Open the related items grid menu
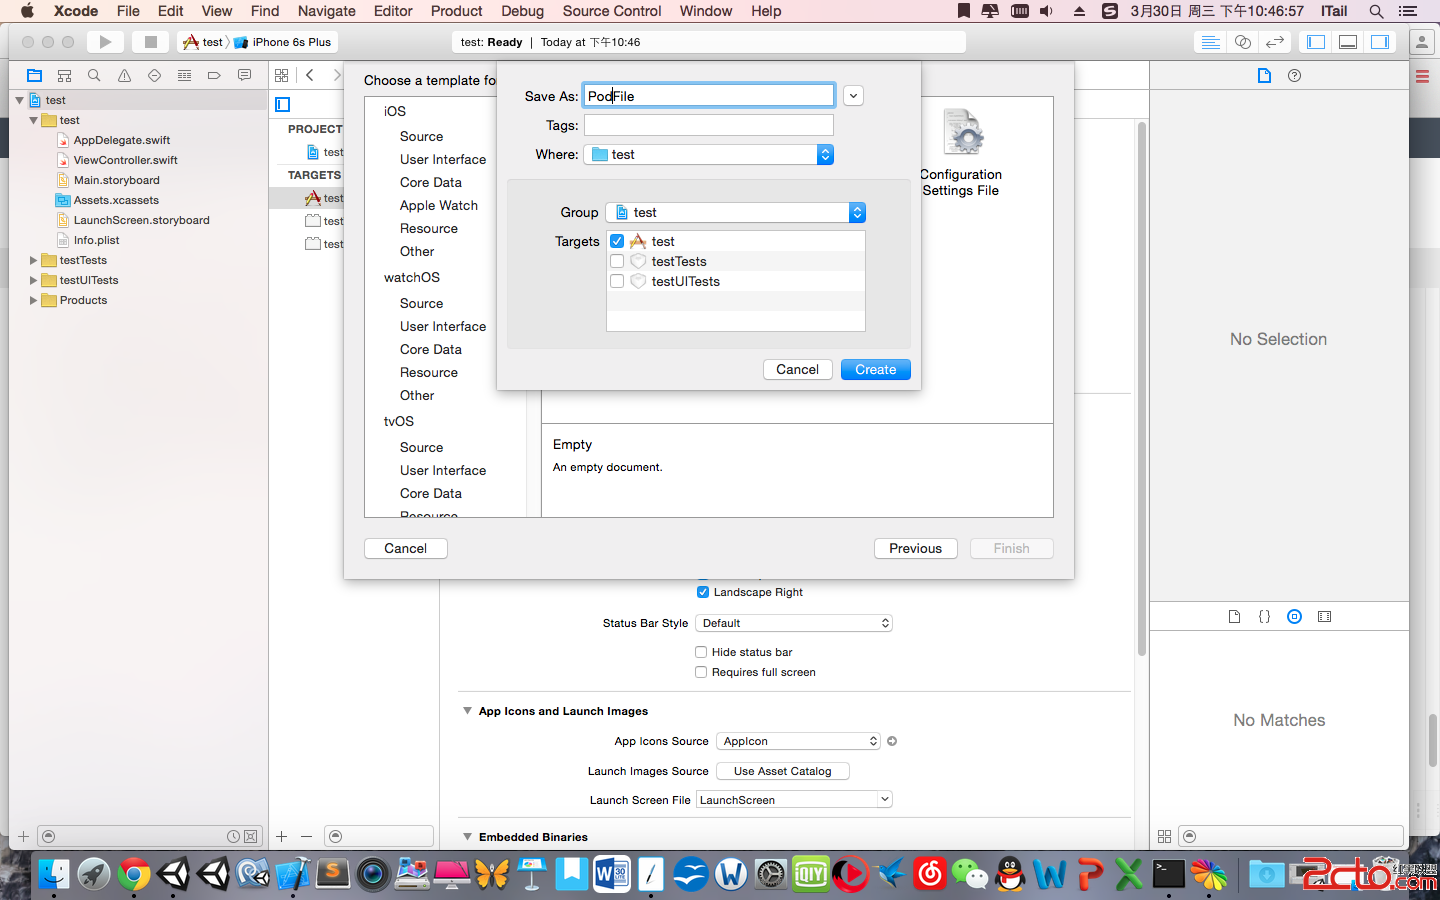 [282, 76]
